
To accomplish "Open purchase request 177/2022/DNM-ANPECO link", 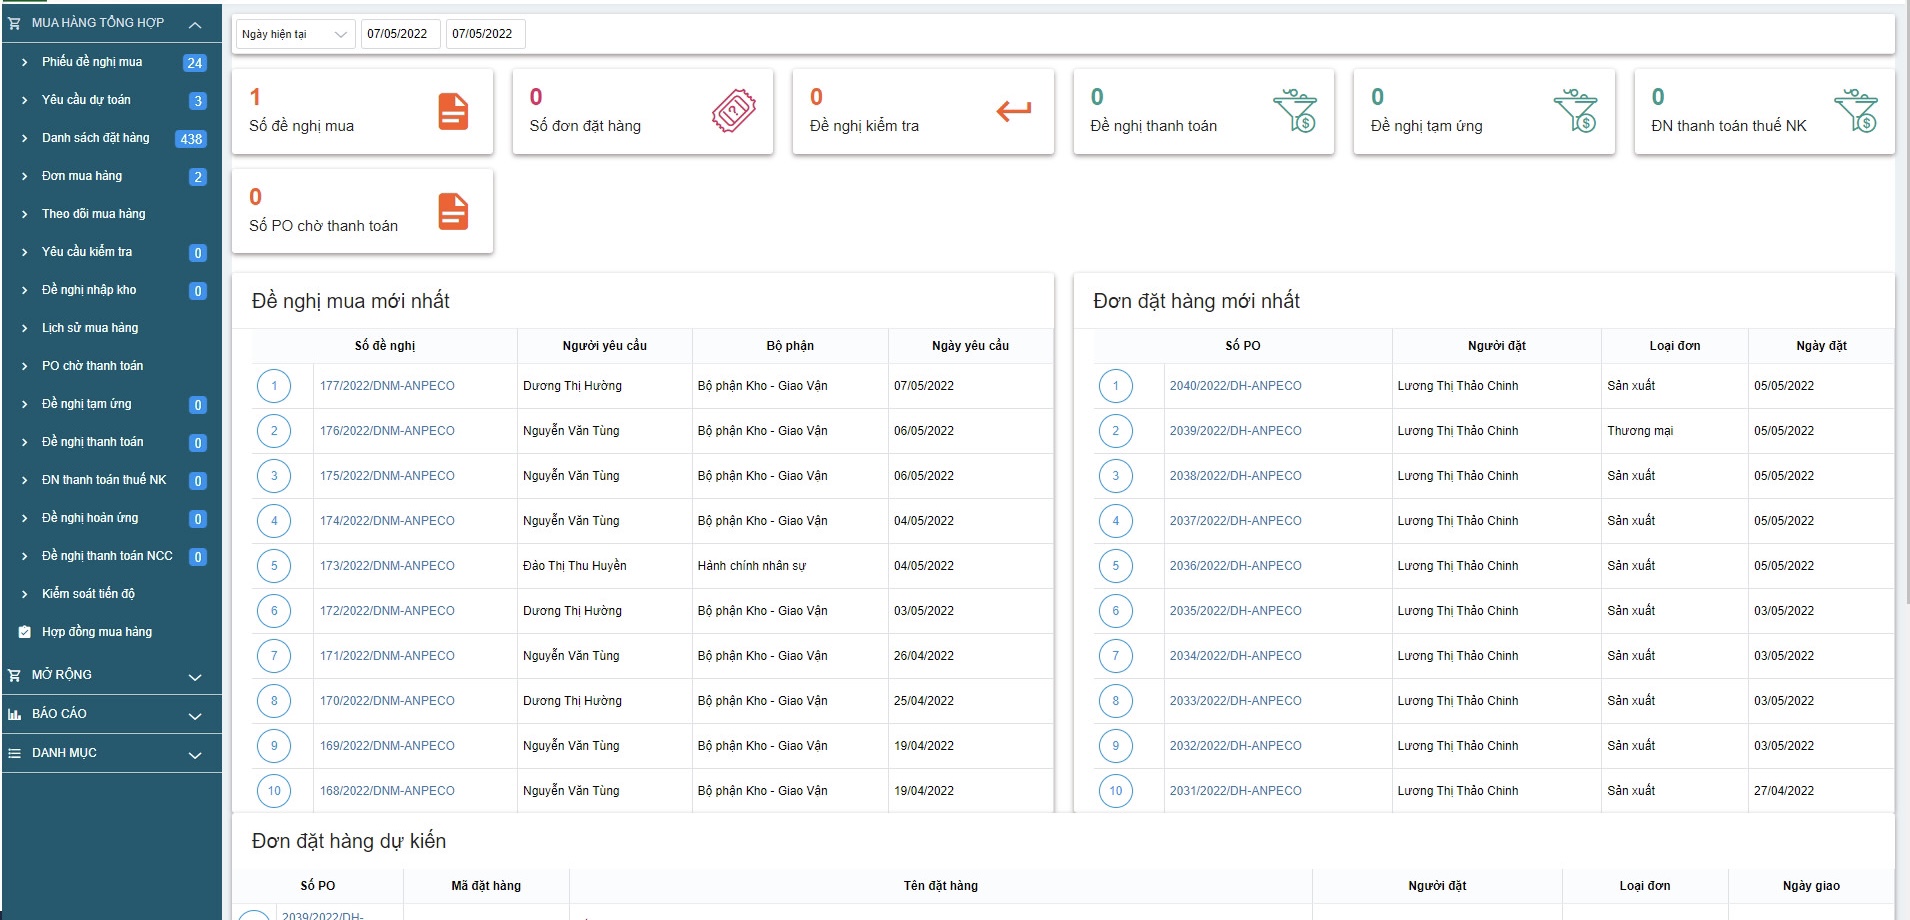I will (x=387, y=386).
